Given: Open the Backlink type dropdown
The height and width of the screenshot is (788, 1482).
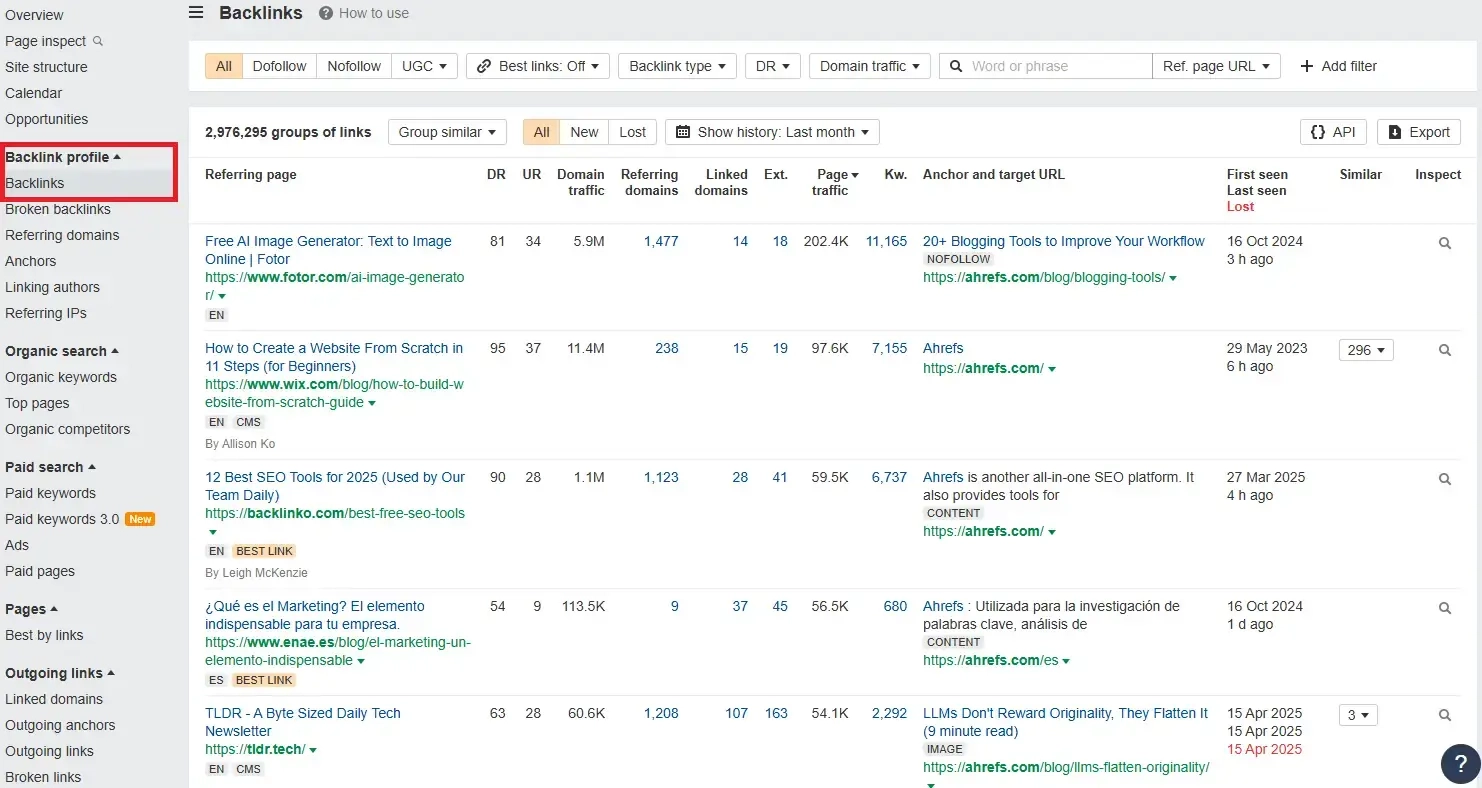Looking at the screenshot, I should [x=677, y=66].
